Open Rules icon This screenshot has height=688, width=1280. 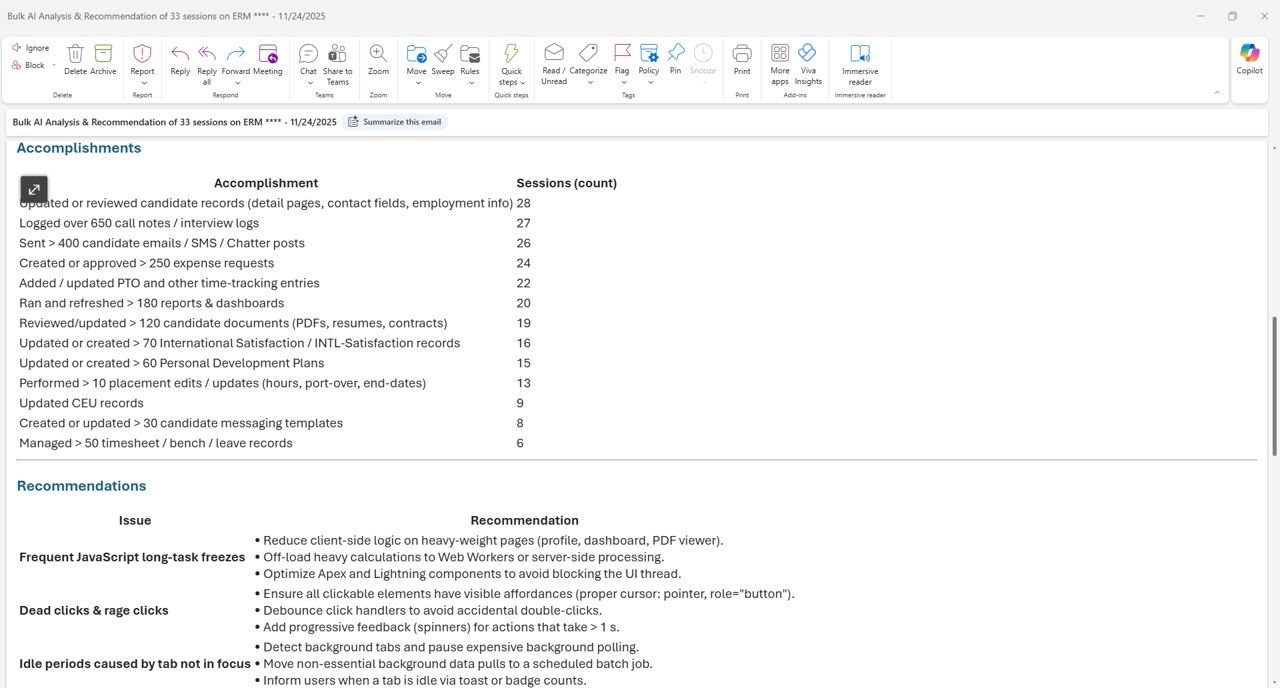pyautogui.click(x=470, y=54)
